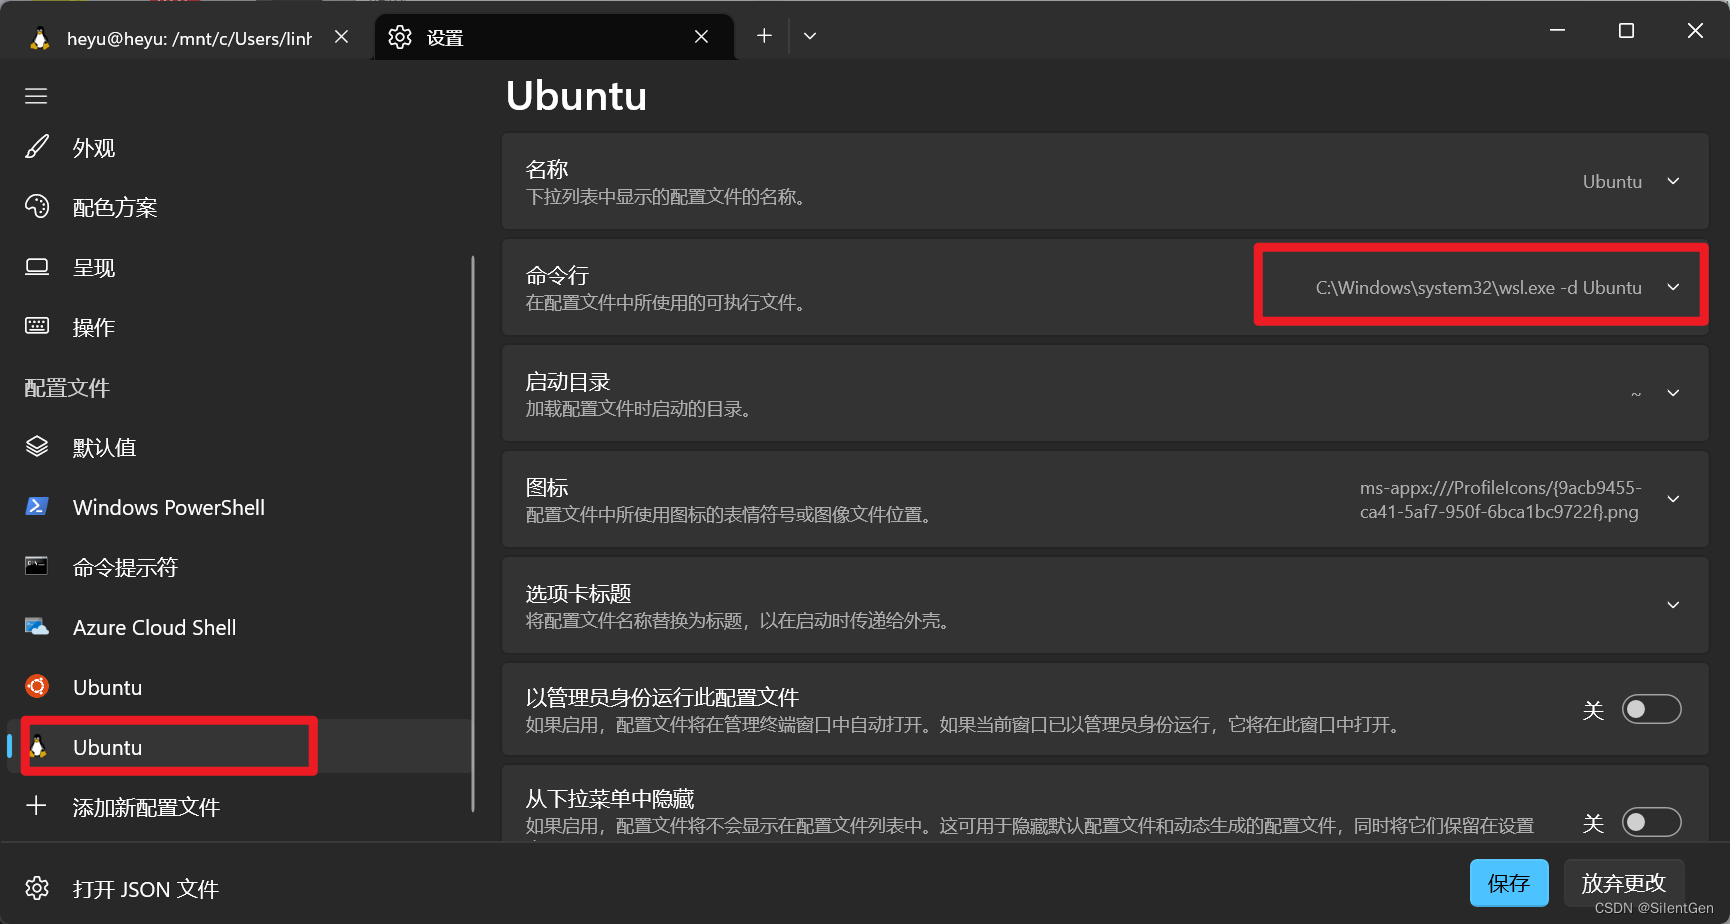The height and width of the screenshot is (924, 1730).
Task: Select the 命令提示符 profile
Action: (x=238, y=568)
